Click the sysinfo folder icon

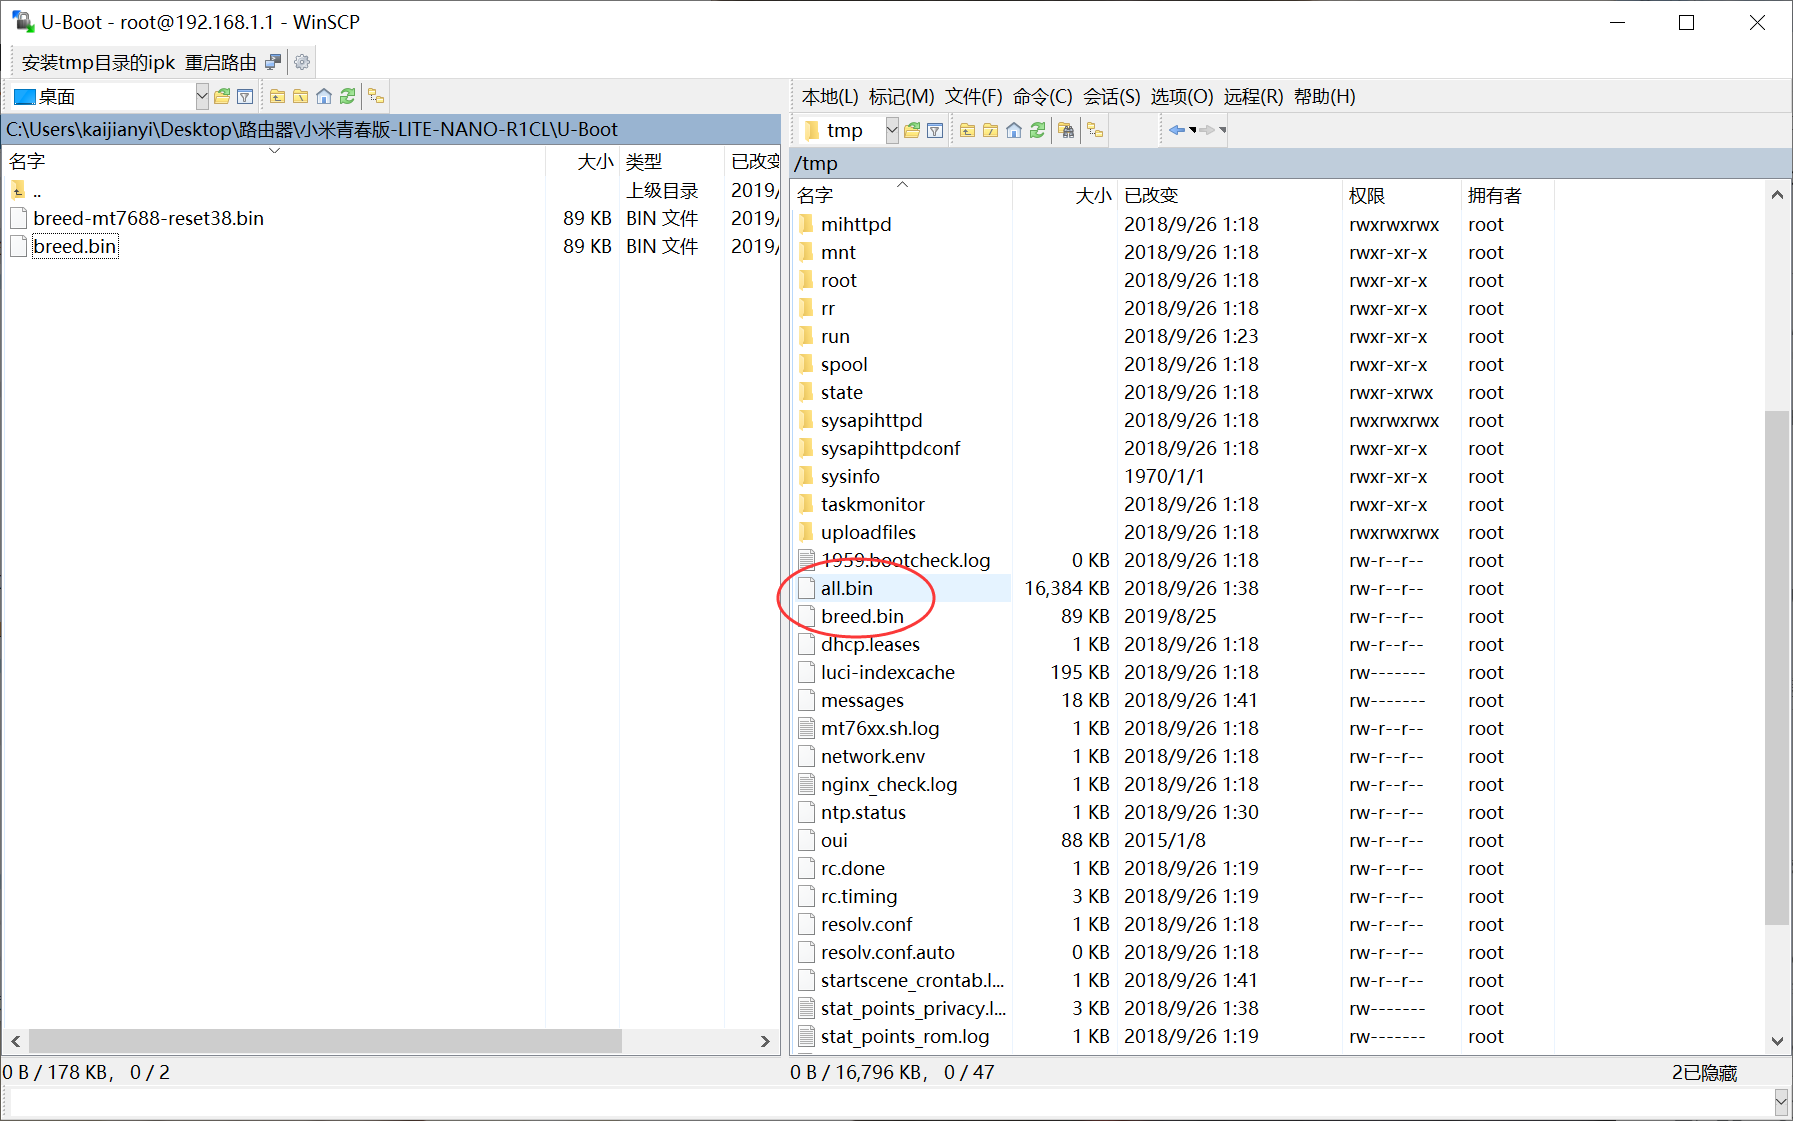tap(807, 476)
